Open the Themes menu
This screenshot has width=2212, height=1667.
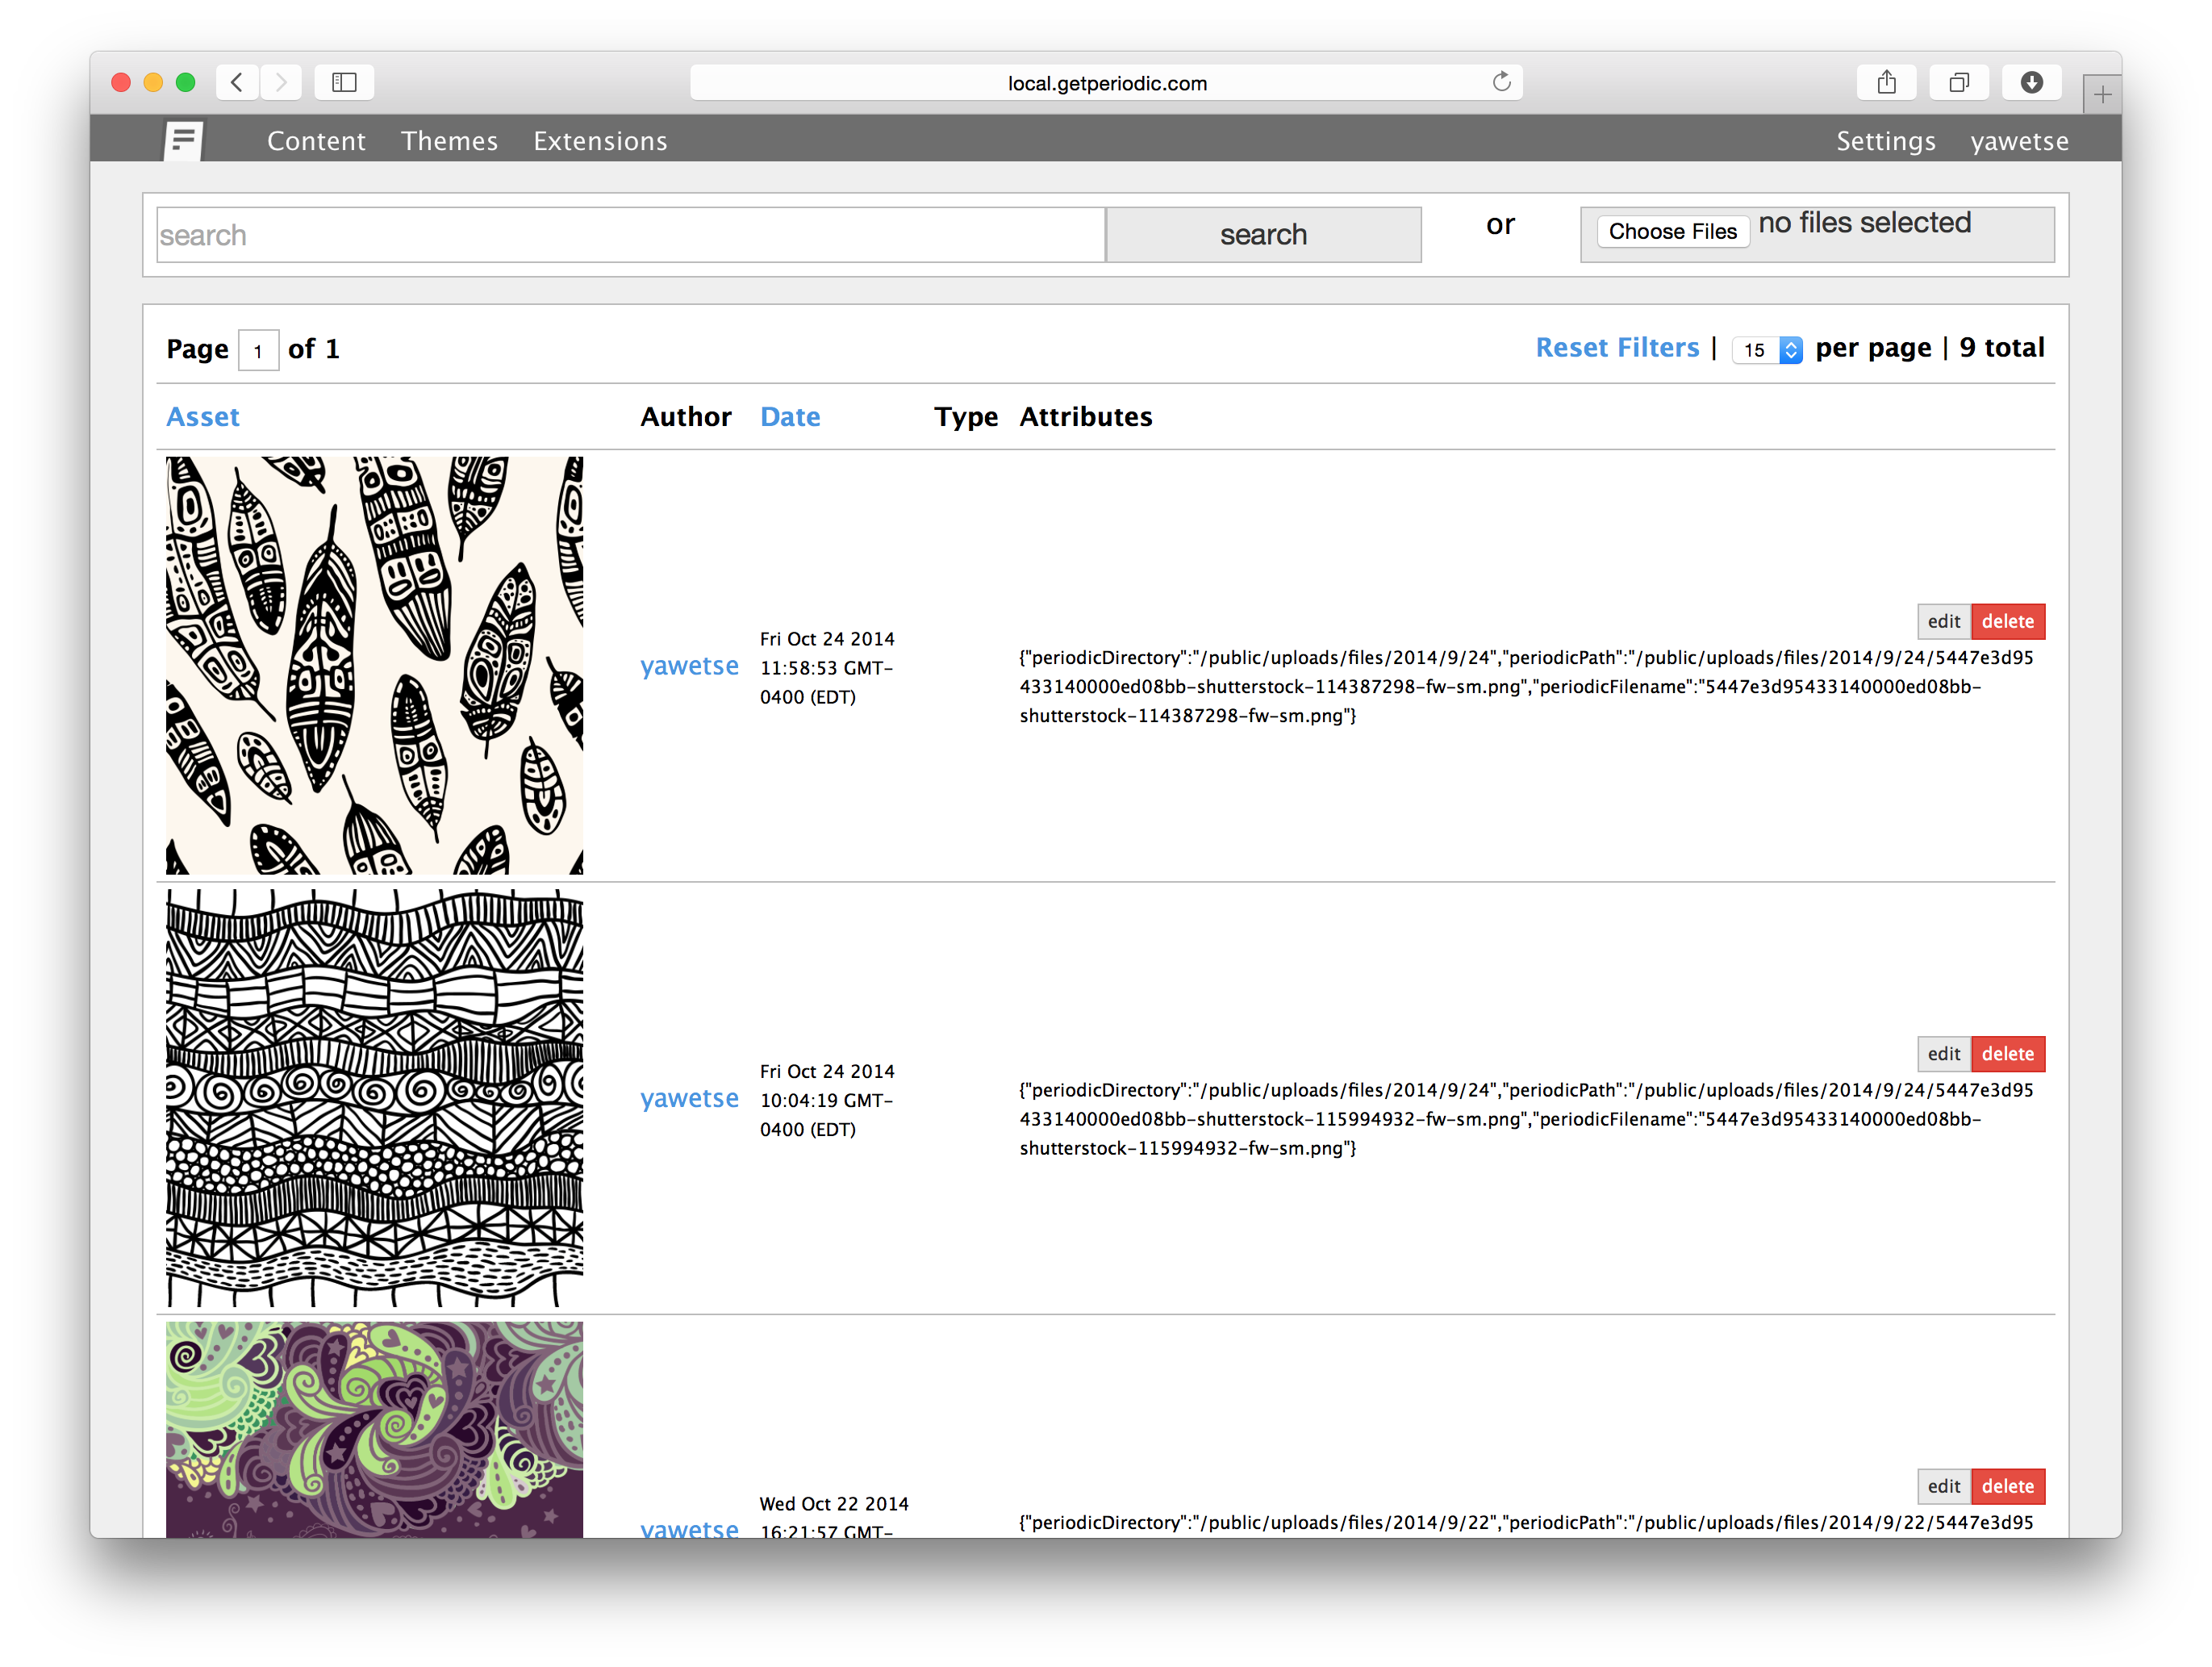[x=449, y=141]
